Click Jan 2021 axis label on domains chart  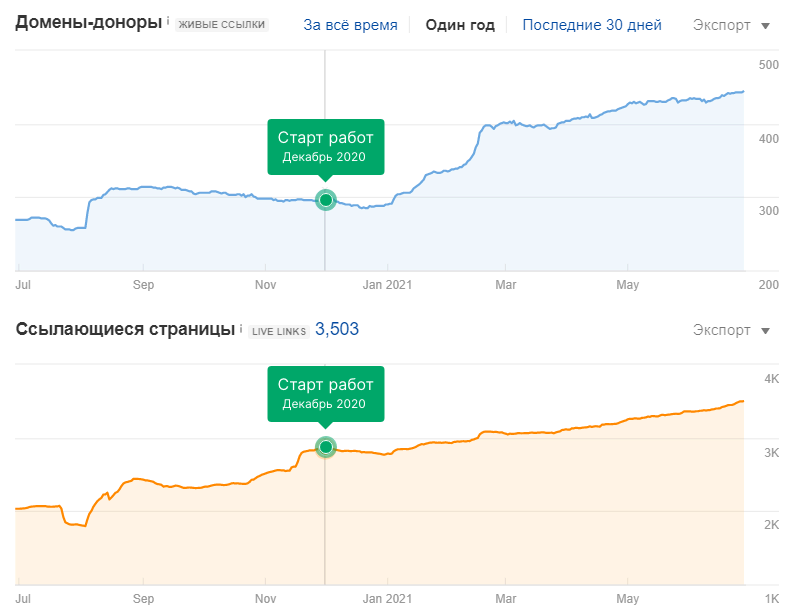[x=387, y=285]
